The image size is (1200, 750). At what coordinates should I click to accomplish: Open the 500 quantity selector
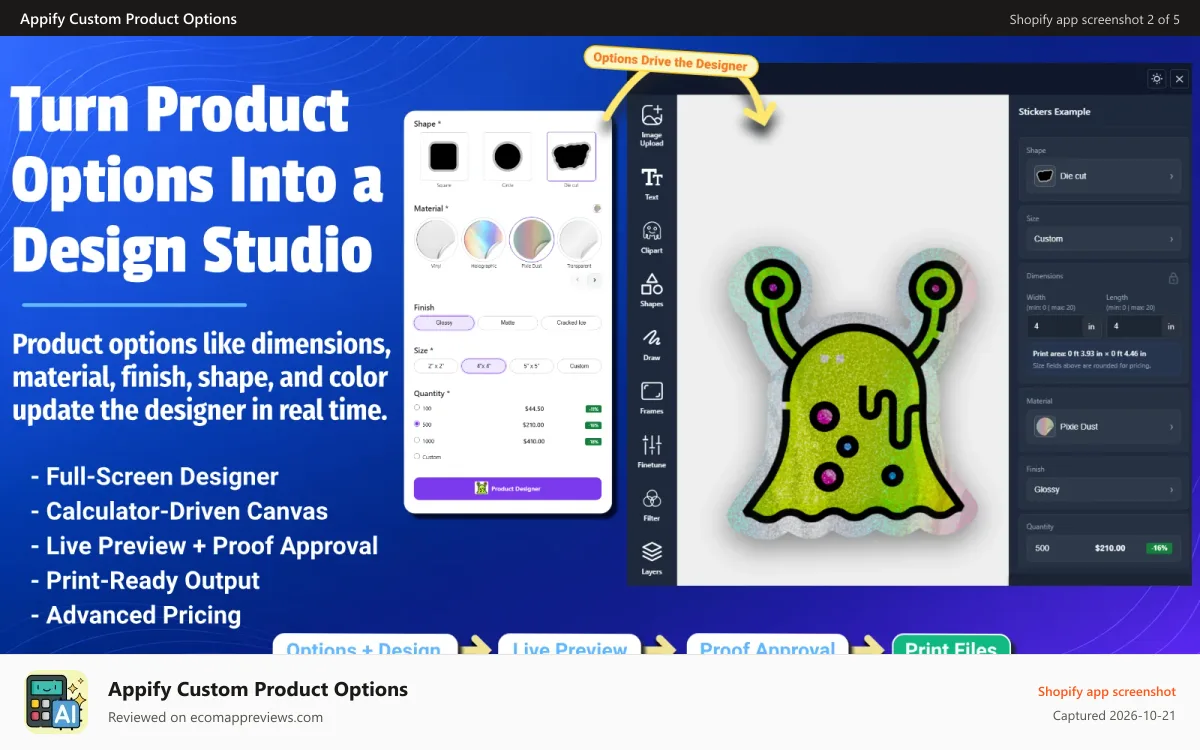[1104, 548]
